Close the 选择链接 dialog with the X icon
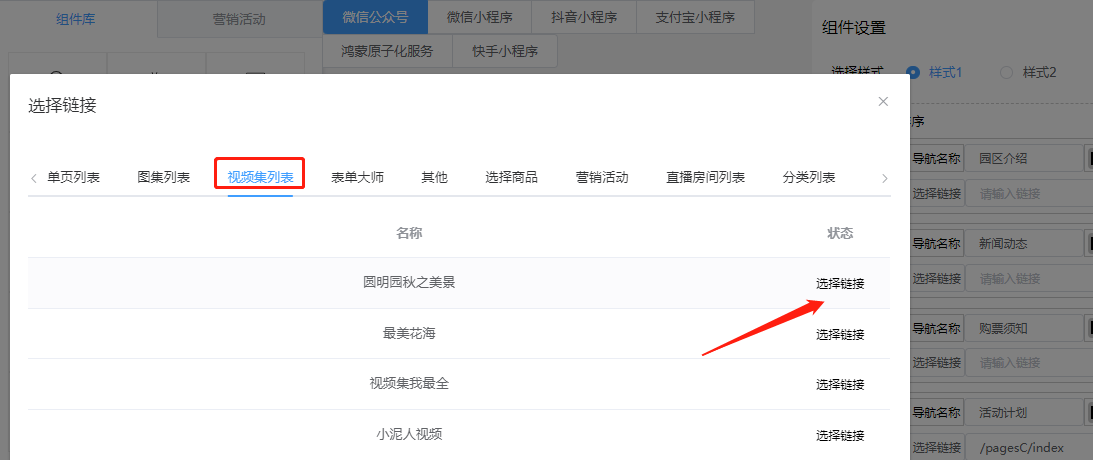This screenshot has width=1093, height=460. (x=882, y=101)
